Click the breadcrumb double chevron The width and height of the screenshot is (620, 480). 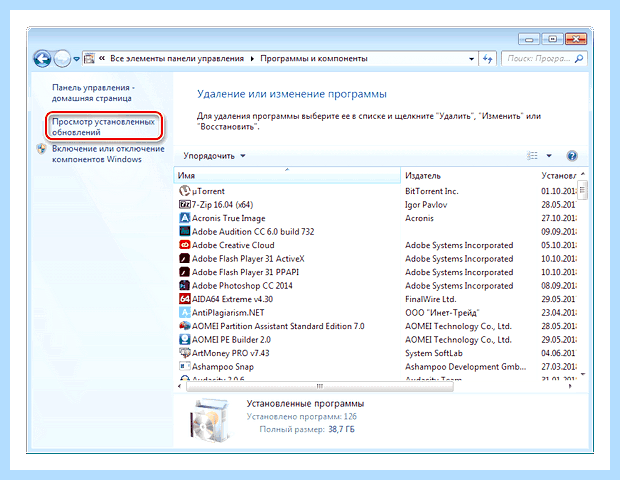(x=102, y=59)
